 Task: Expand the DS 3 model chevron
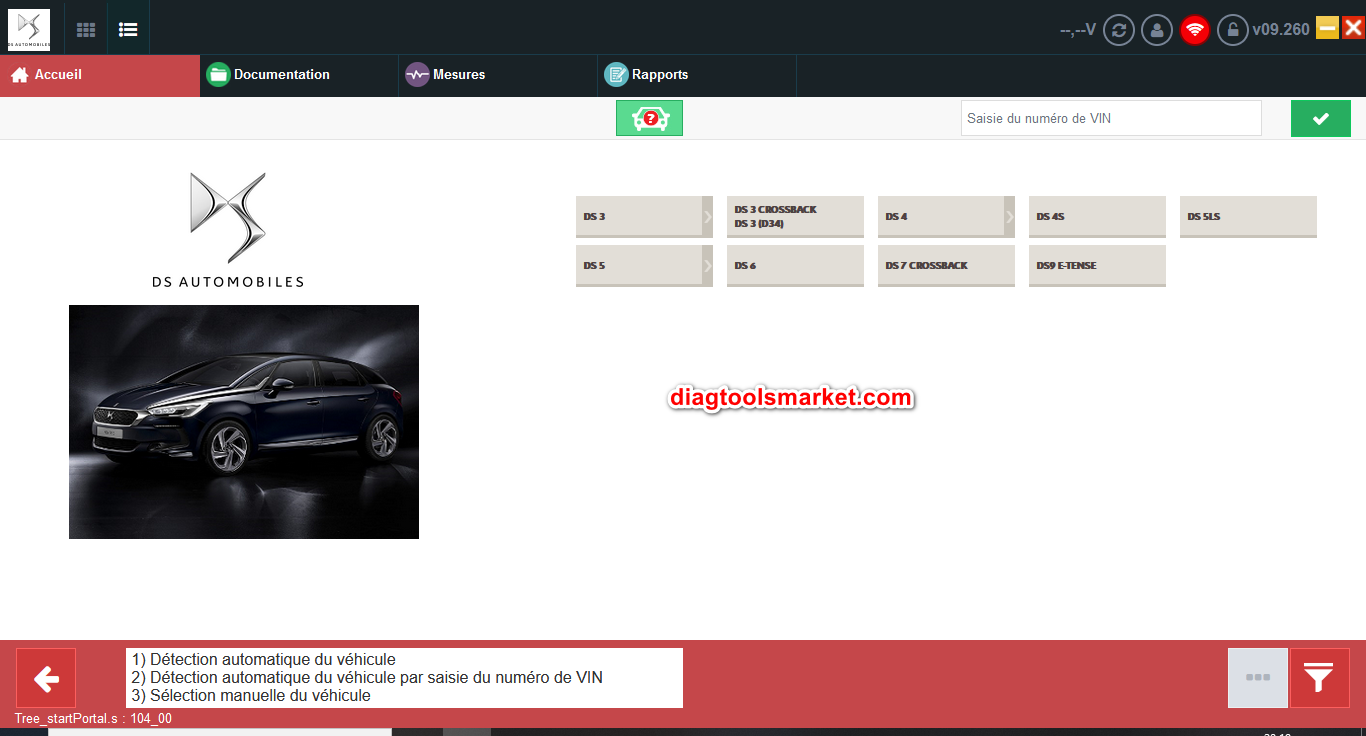707,216
